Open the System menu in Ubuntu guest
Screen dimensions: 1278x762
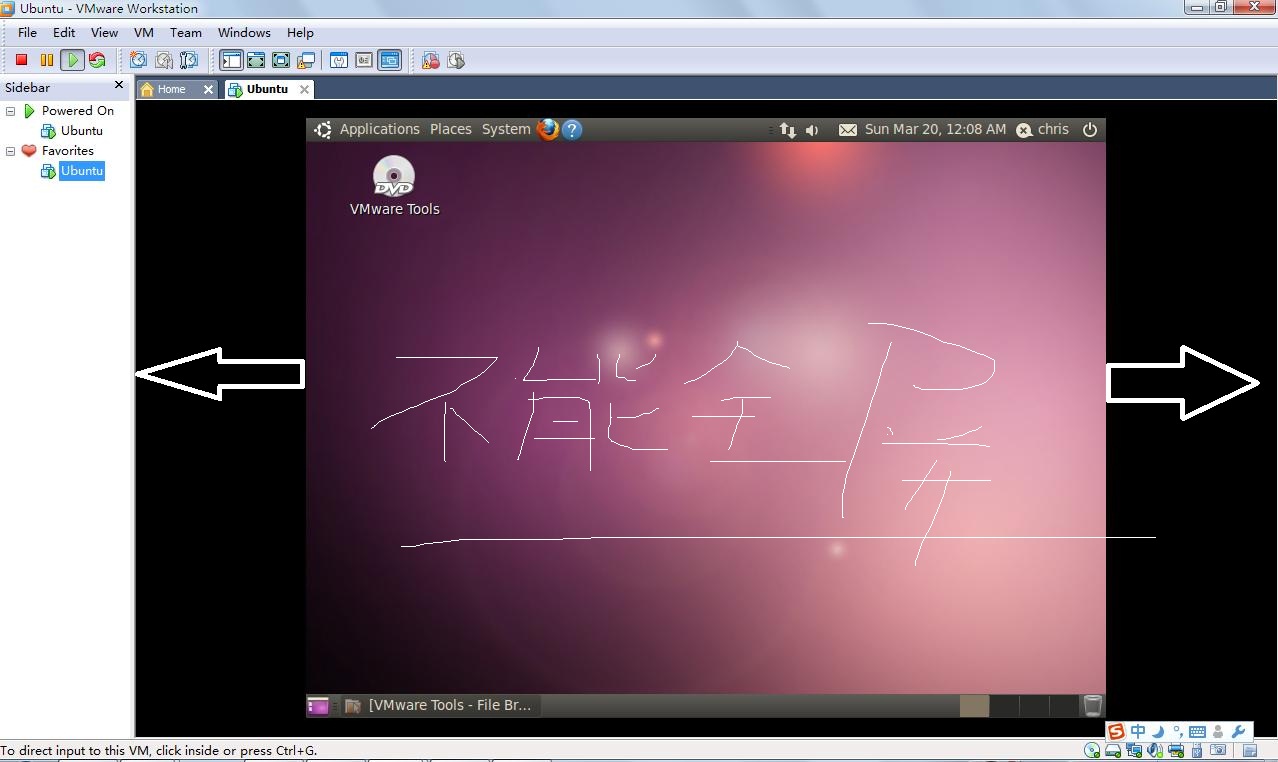pos(506,129)
